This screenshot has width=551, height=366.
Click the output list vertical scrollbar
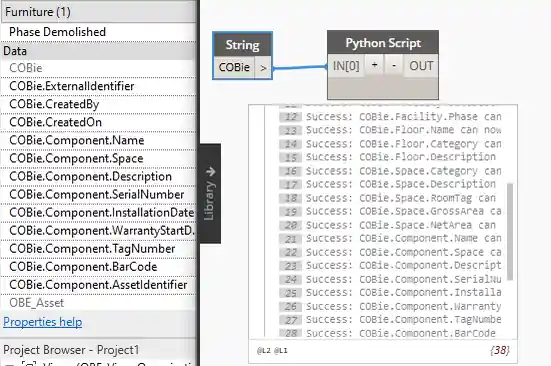(510, 231)
